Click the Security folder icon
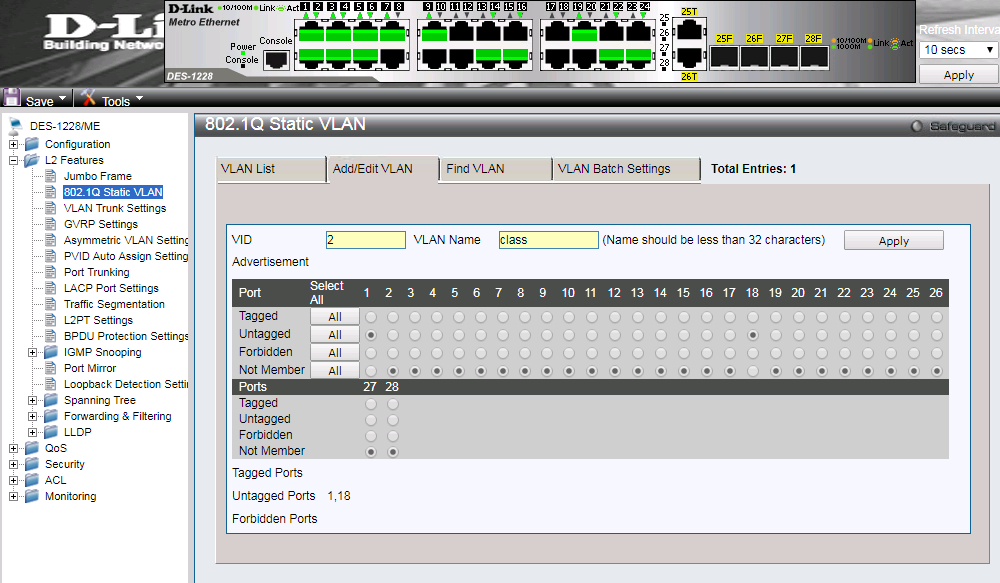Viewport: 1000px width, 583px height. pyautogui.click(x=32, y=464)
